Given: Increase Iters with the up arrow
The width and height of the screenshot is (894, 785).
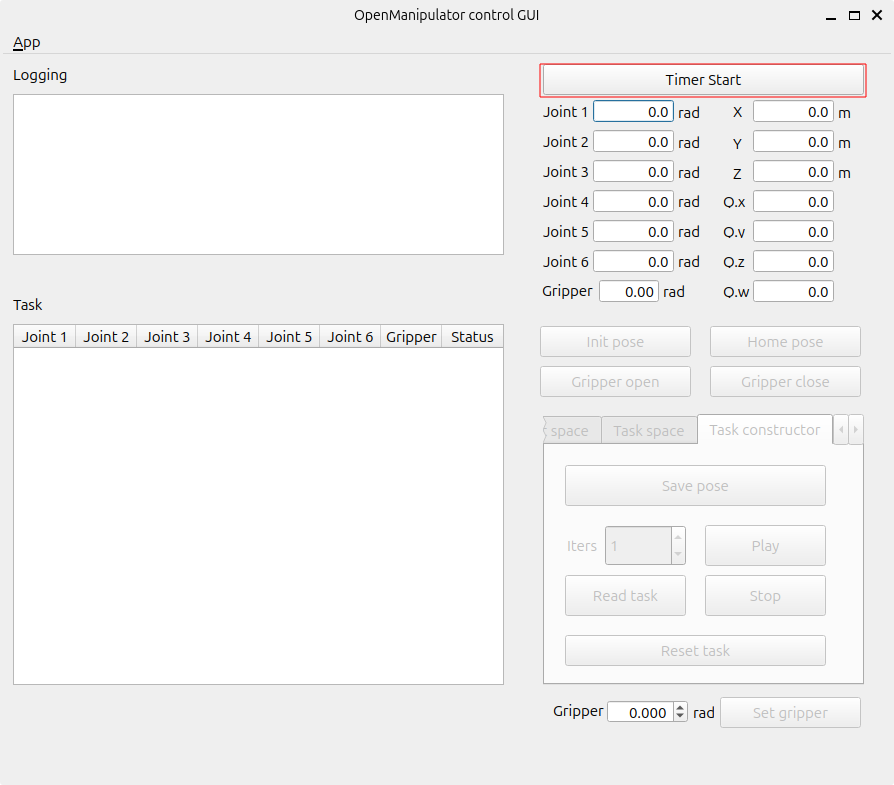Looking at the screenshot, I should click(x=678, y=536).
